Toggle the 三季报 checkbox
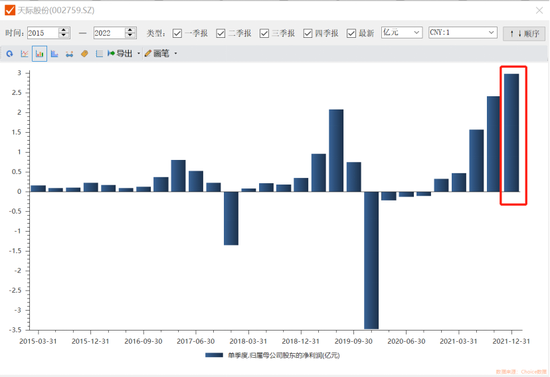The width and height of the screenshot is (550, 377). [x=264, y=33]
